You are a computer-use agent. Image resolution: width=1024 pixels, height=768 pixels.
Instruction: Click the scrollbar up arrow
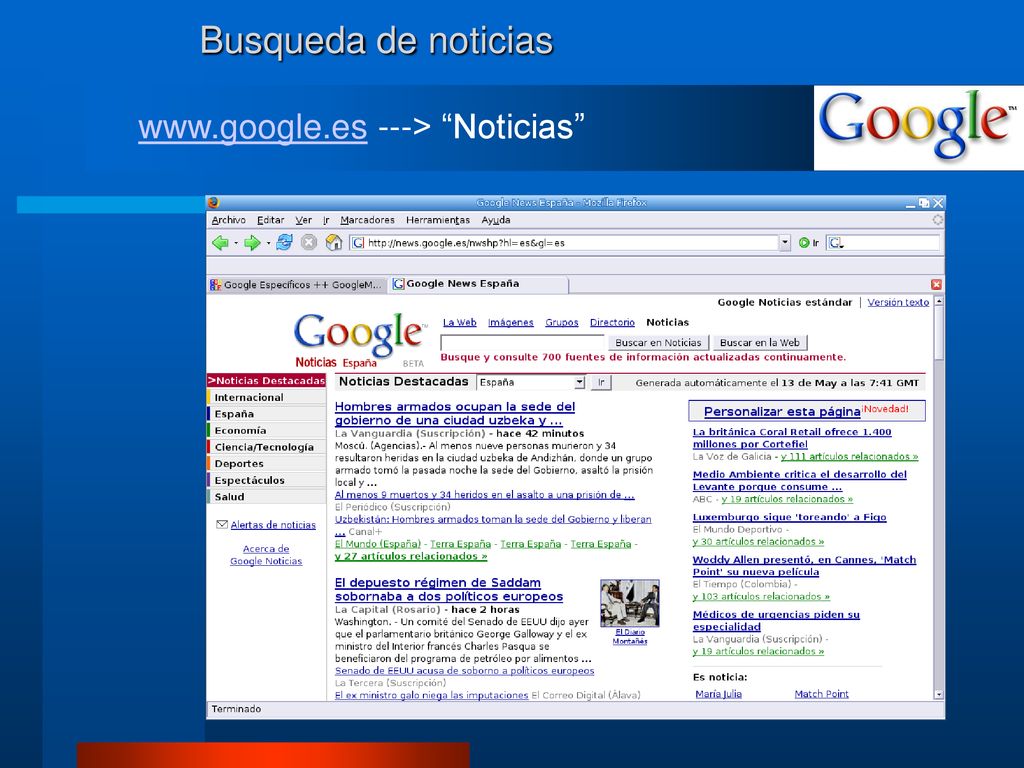tap(939, 302)
